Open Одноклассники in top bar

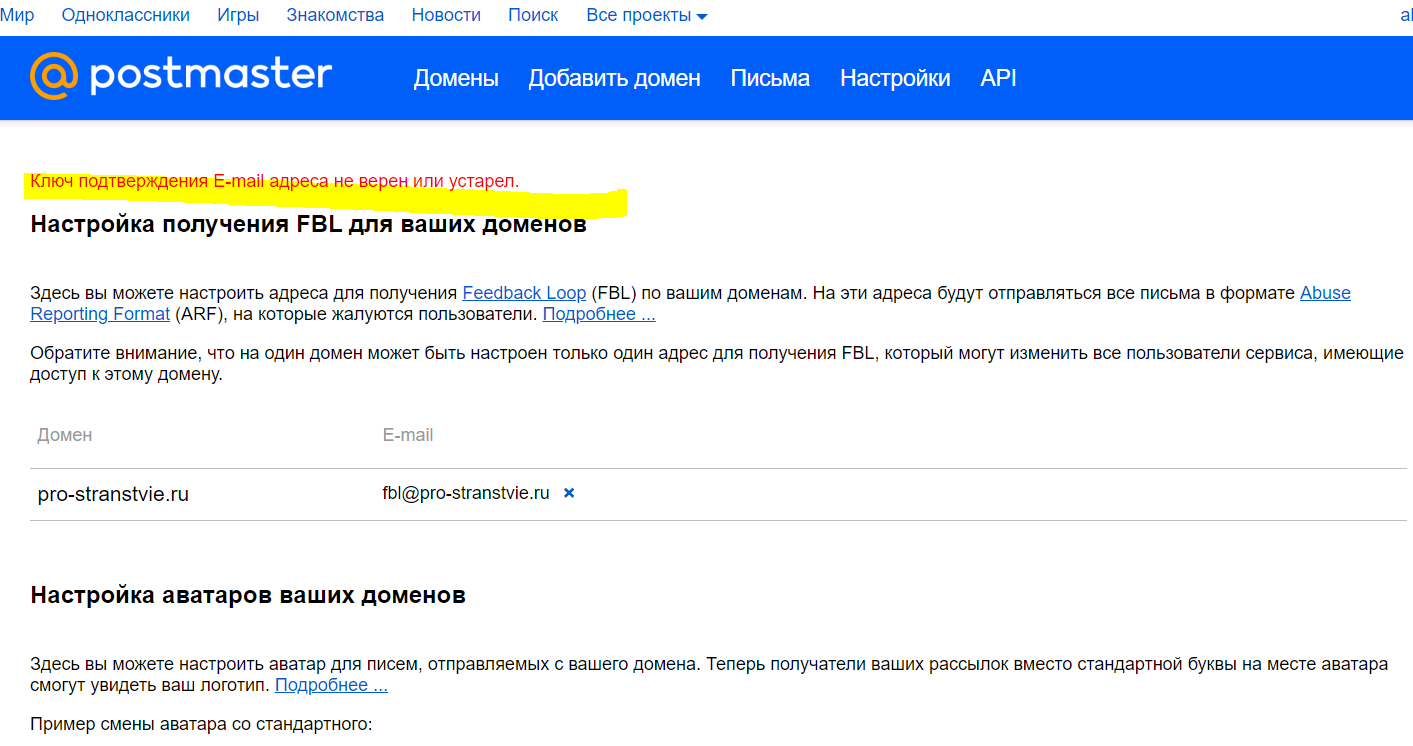(125, 15)
